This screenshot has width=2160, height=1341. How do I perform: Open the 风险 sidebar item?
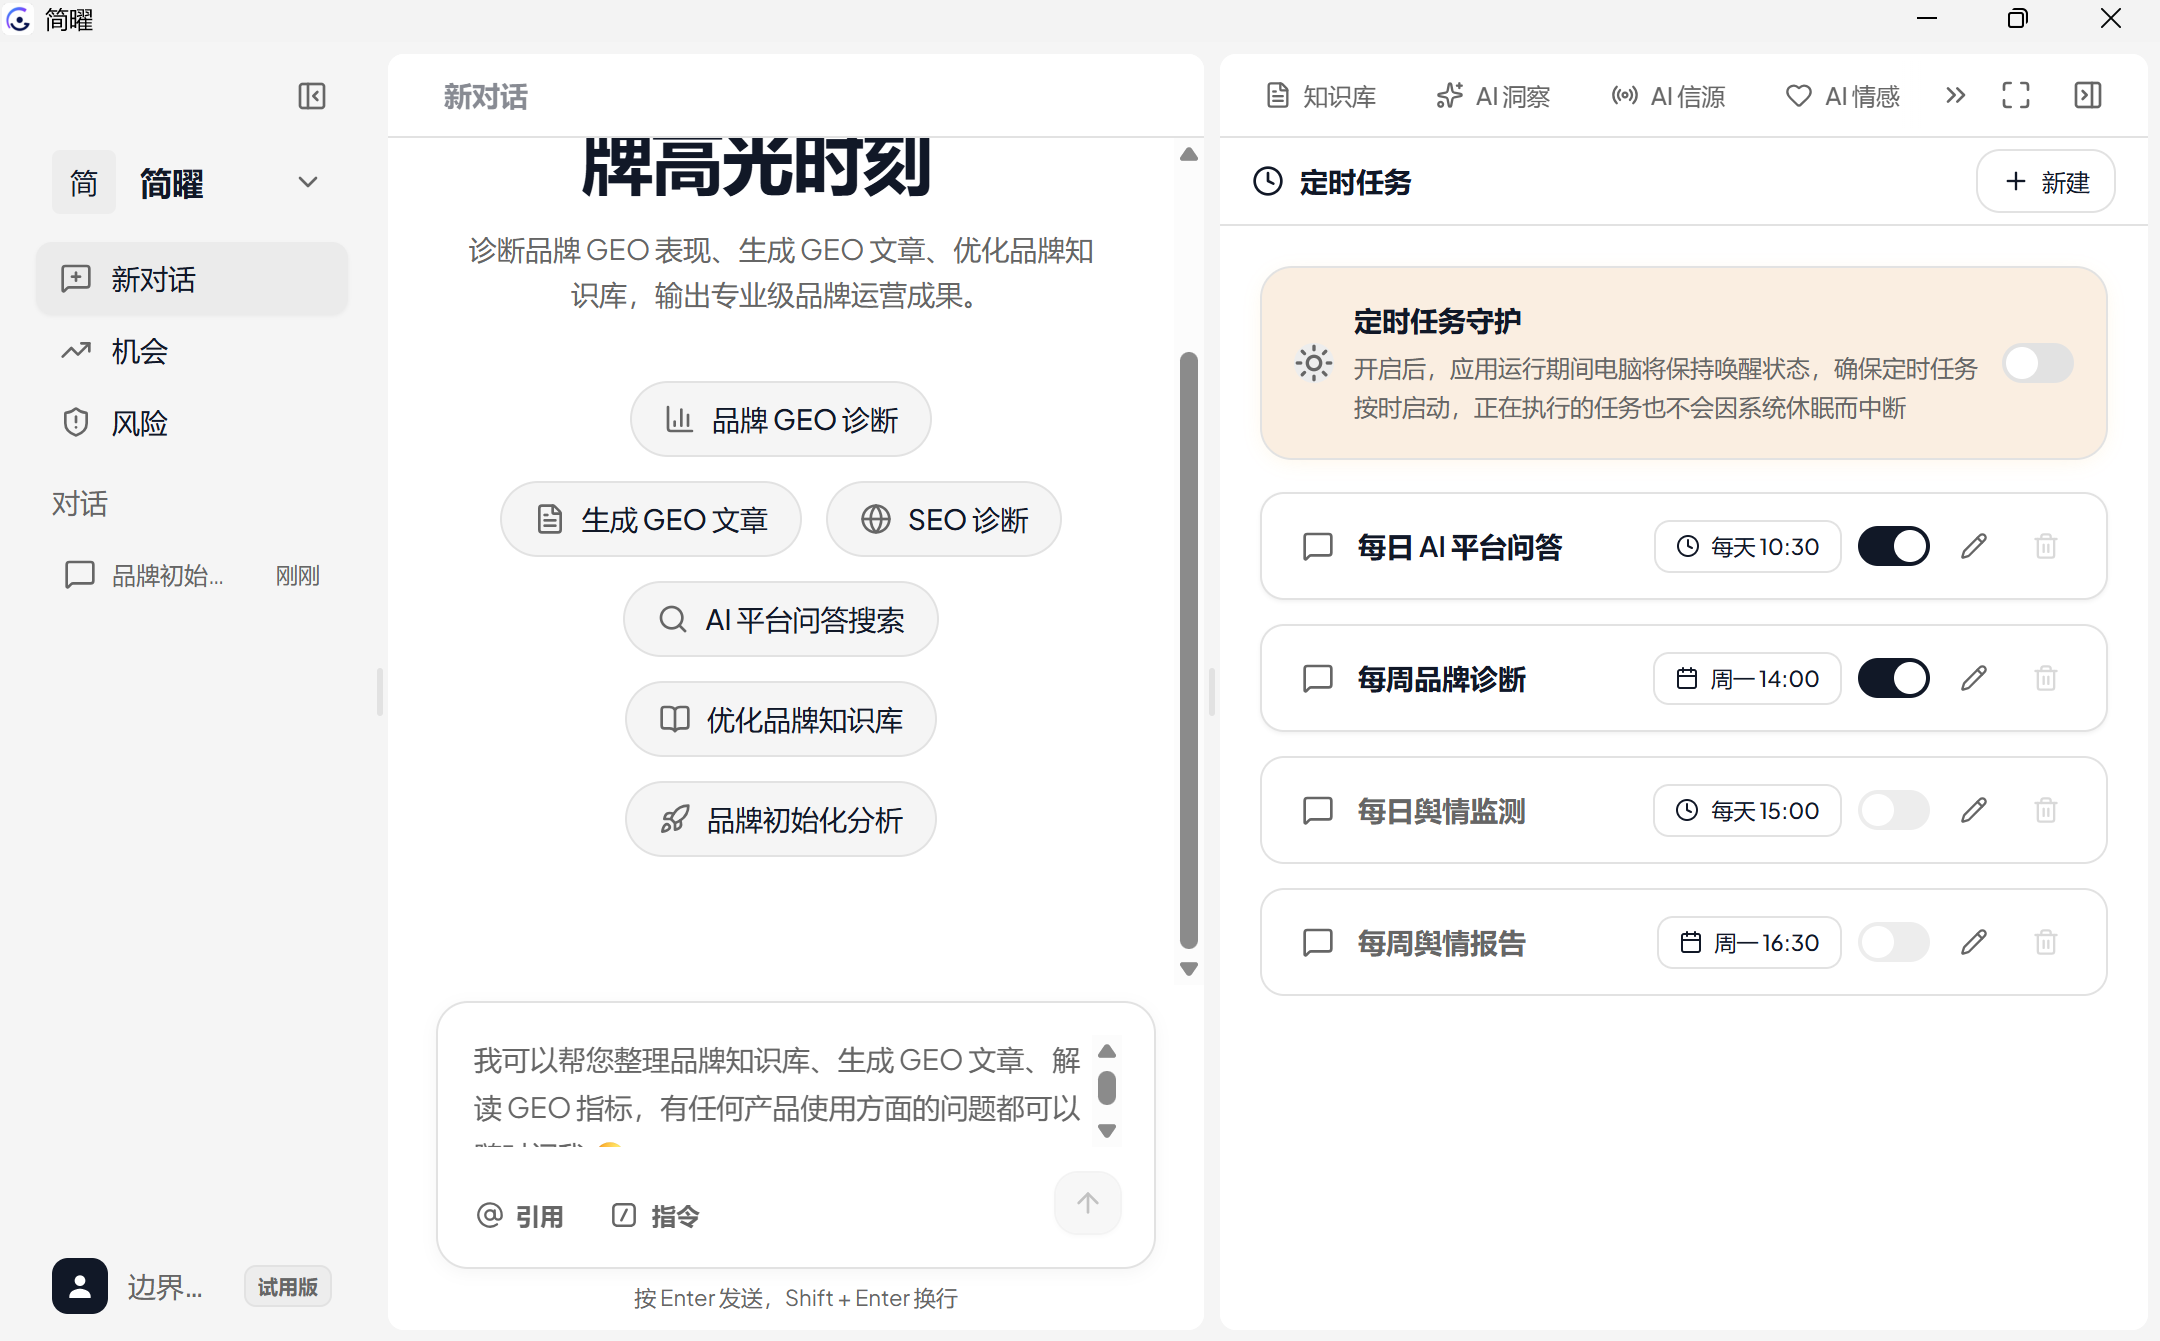tap(192, 423)
